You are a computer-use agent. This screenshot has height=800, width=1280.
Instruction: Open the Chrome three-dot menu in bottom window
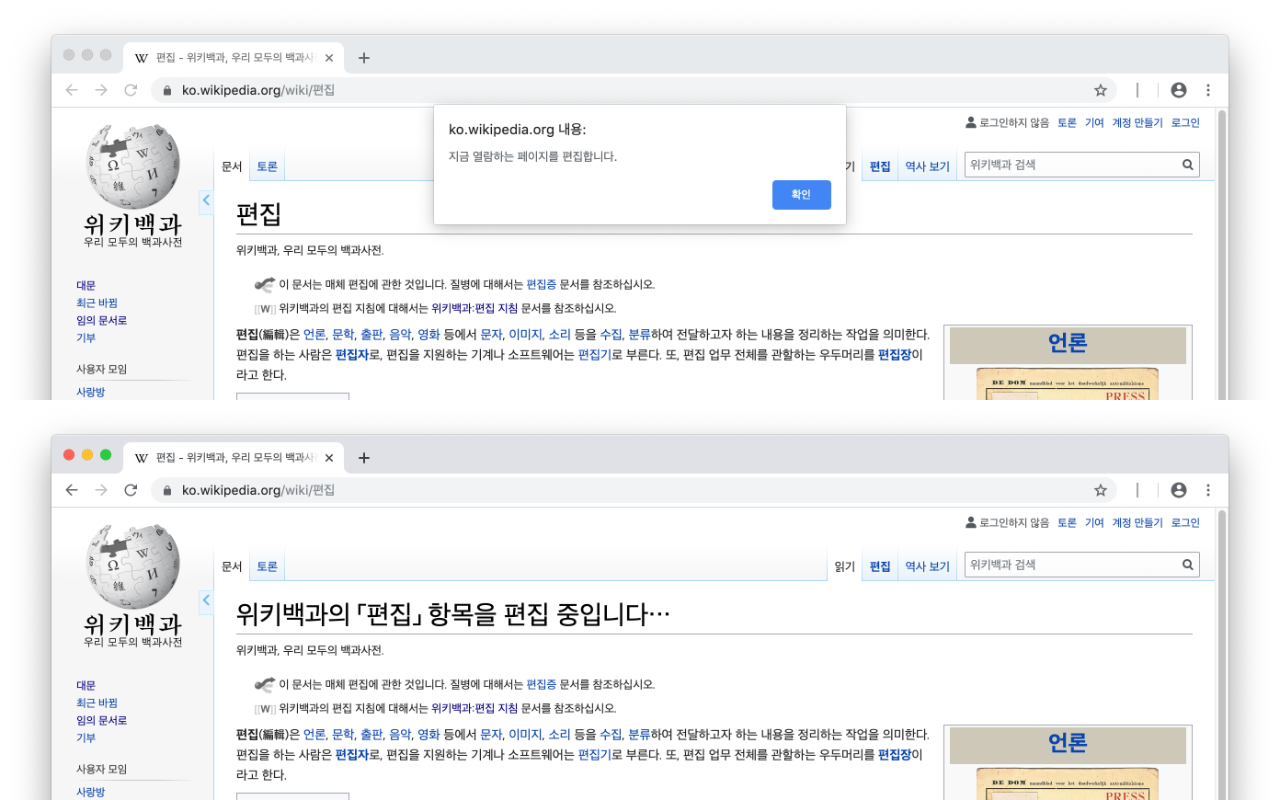point(1208,490)
